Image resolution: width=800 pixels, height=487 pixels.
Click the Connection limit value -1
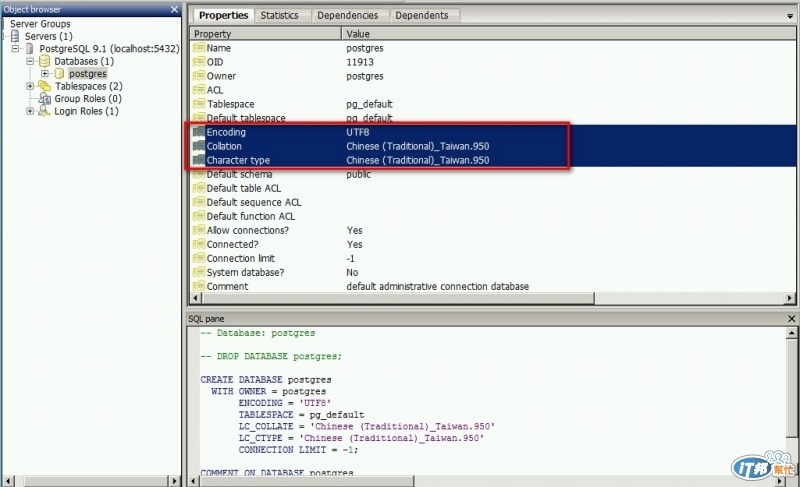(350, 259)
